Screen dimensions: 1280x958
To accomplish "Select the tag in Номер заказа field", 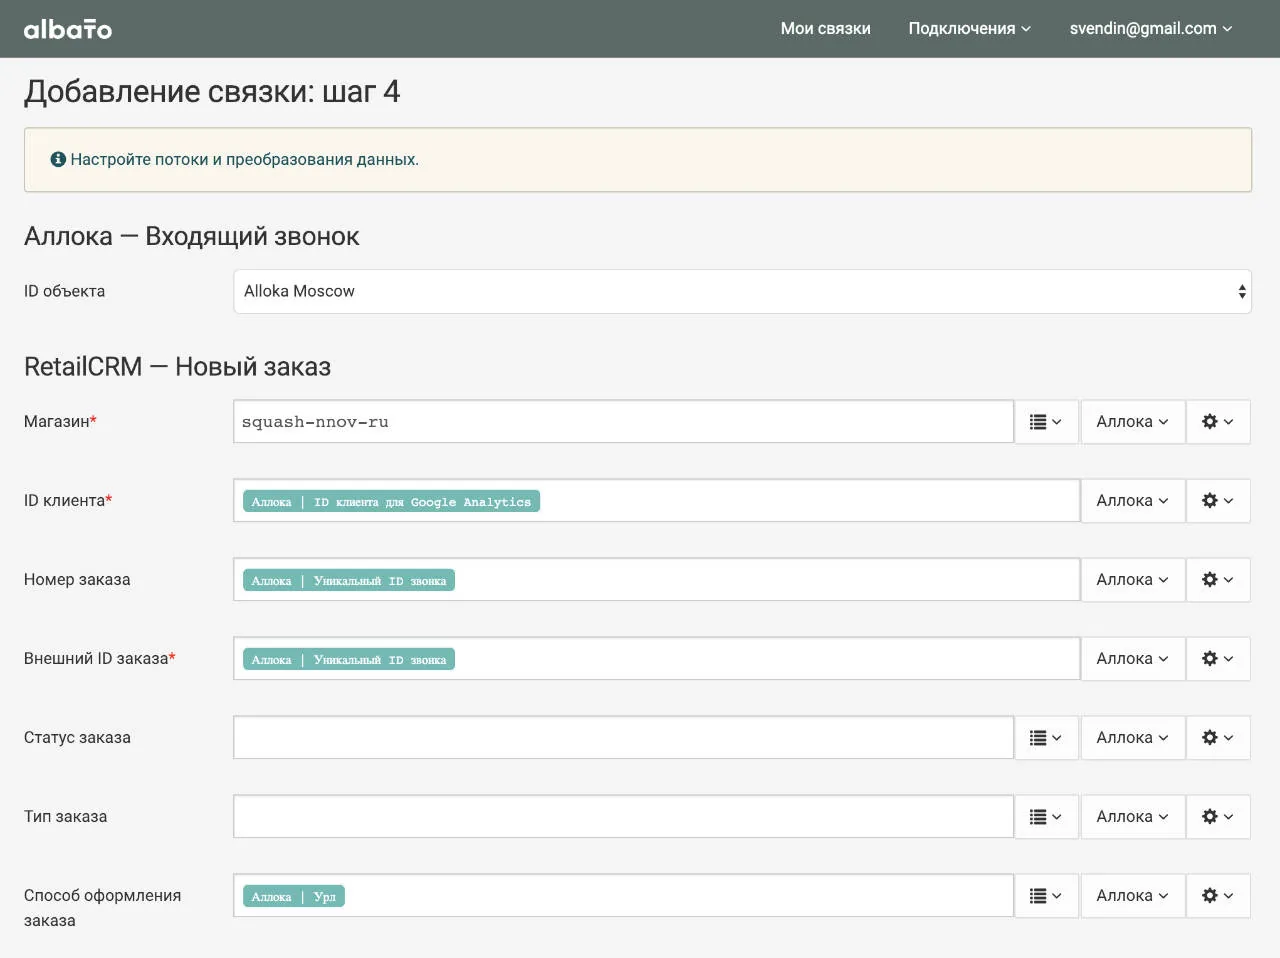I will [349, 581].
